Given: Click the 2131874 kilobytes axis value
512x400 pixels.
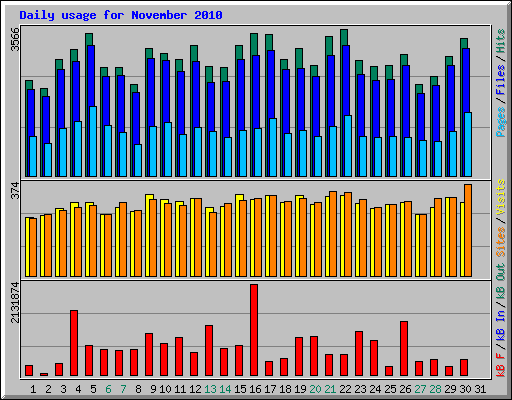Looking at the screenshot, I should [15, 303].
